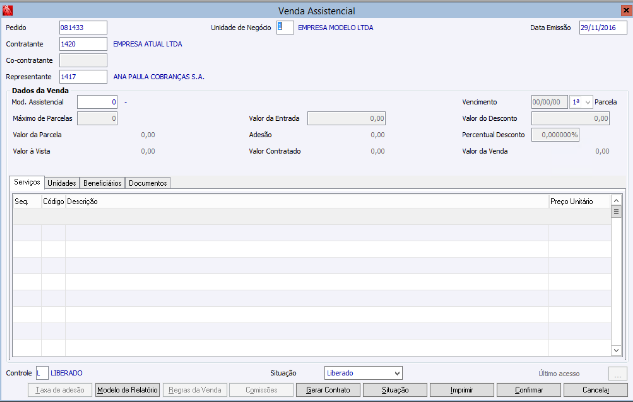Click the grid scrollbar up arrow
Viewport: 633px width, 402px height.
616,200
